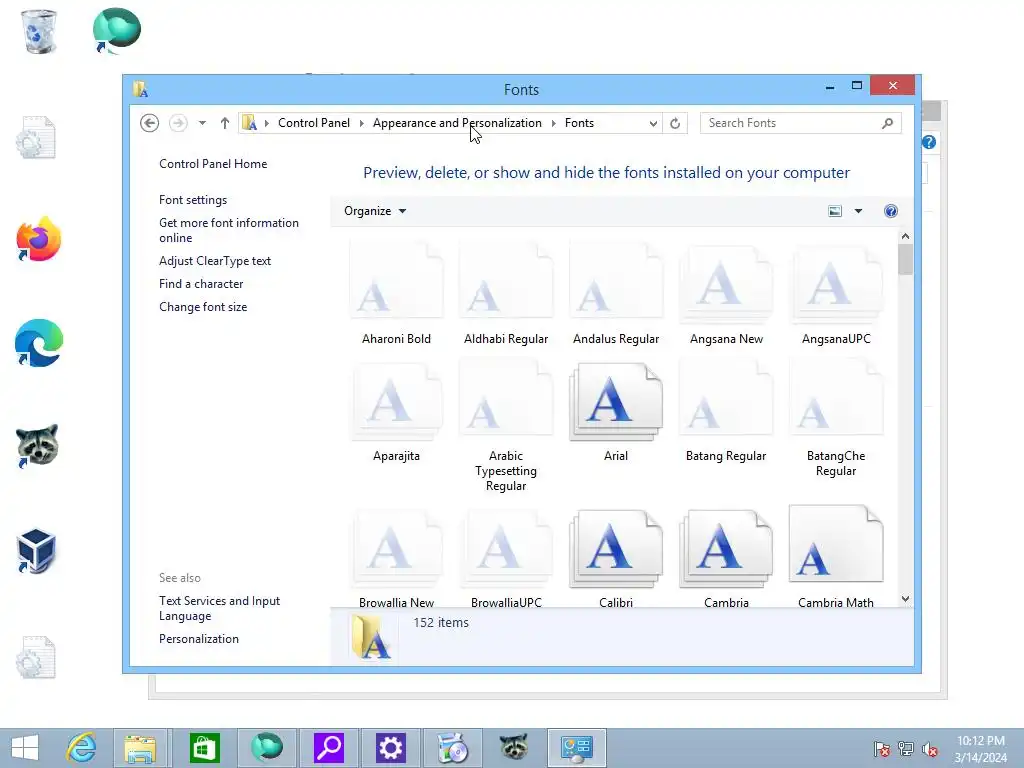Select Arabic Typesetting Regular font

click(x=506, y=398)
